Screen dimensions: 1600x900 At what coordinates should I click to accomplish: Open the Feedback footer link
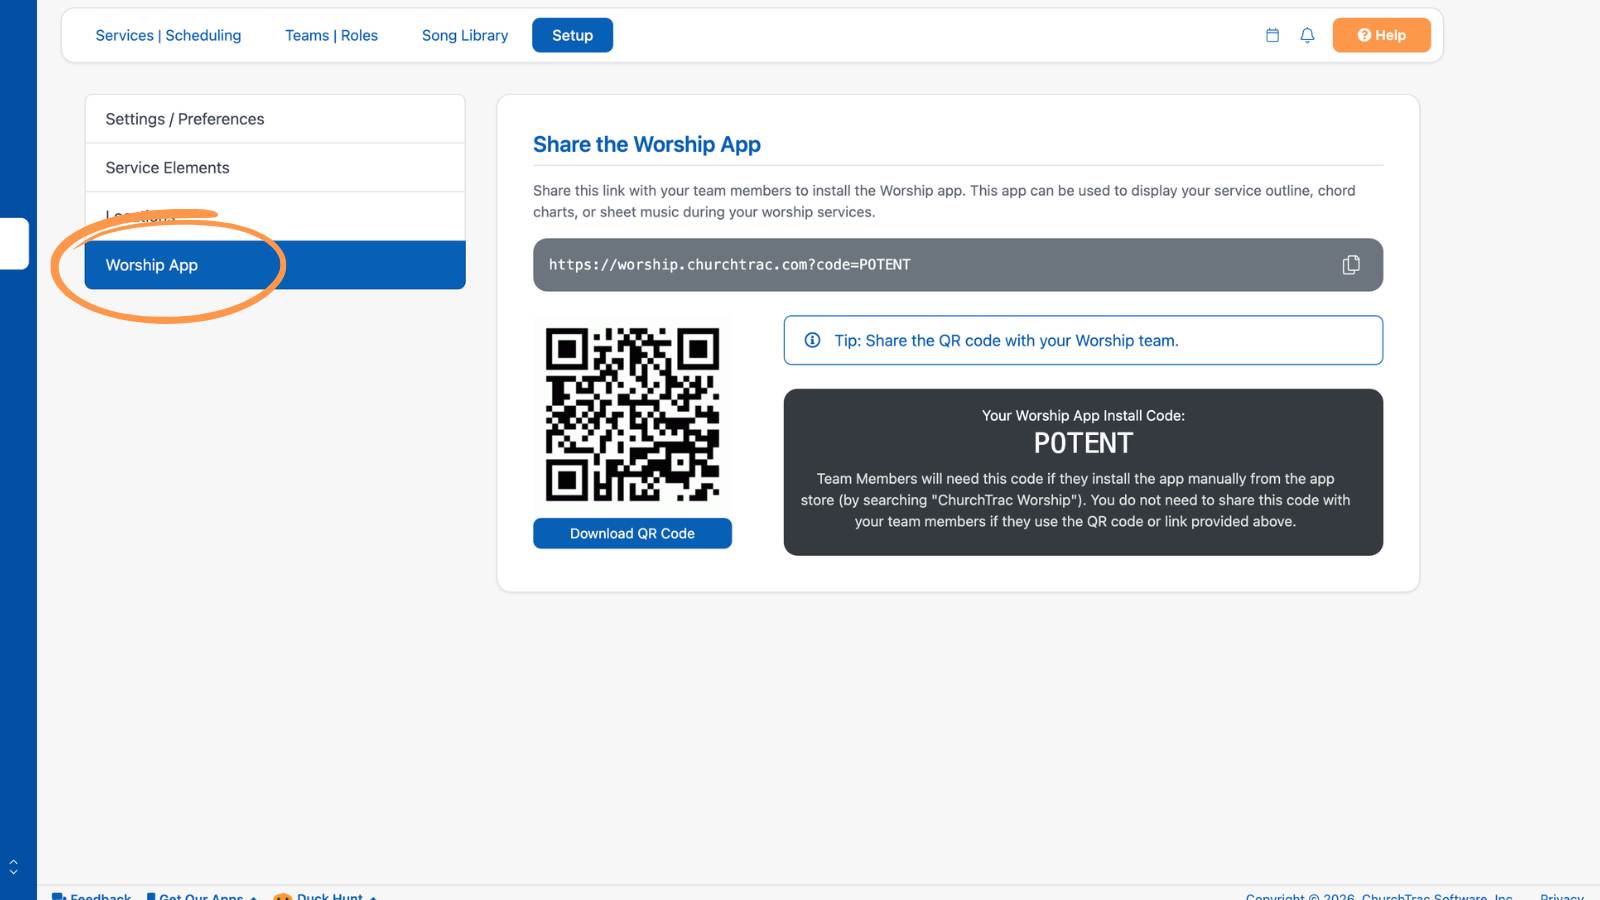coord(91,895)
